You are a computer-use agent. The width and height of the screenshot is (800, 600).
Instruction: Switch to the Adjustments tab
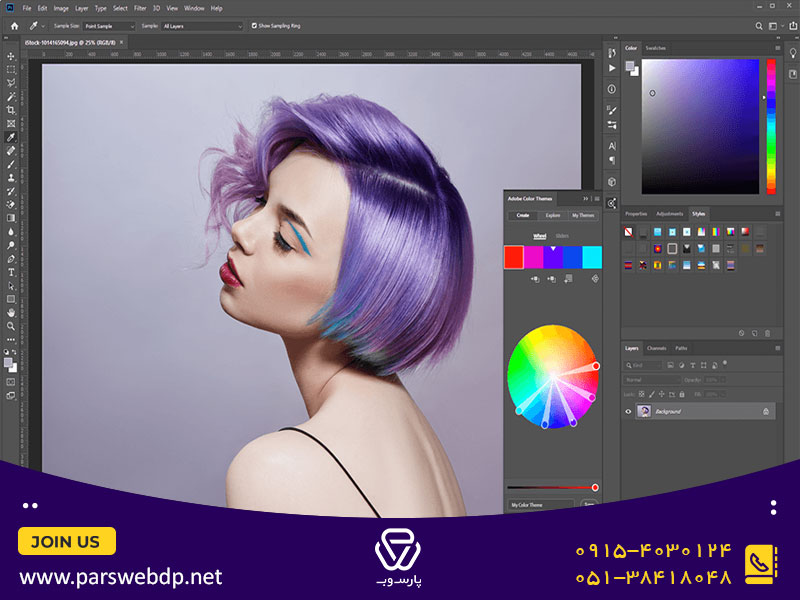pyautogui.click(x=669, y=214)
